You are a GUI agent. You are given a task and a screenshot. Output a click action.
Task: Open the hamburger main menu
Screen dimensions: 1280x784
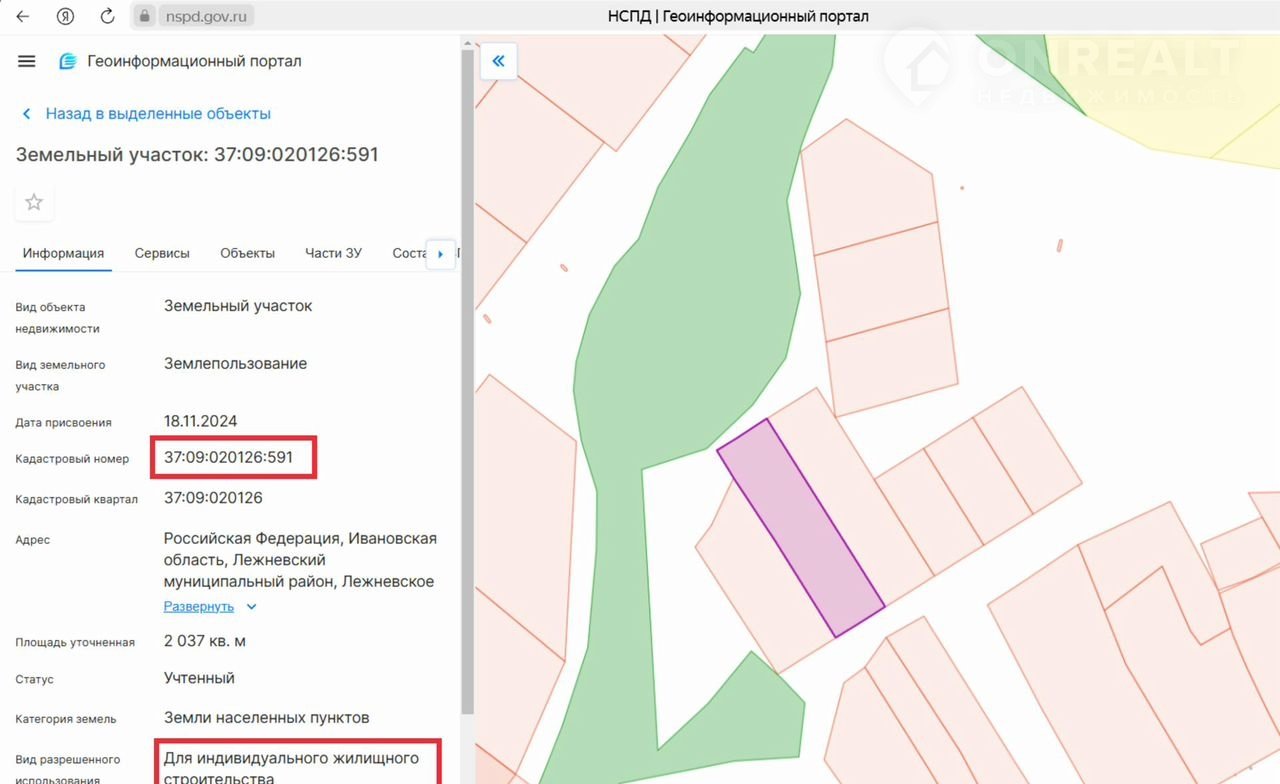[x=27, y=61]
